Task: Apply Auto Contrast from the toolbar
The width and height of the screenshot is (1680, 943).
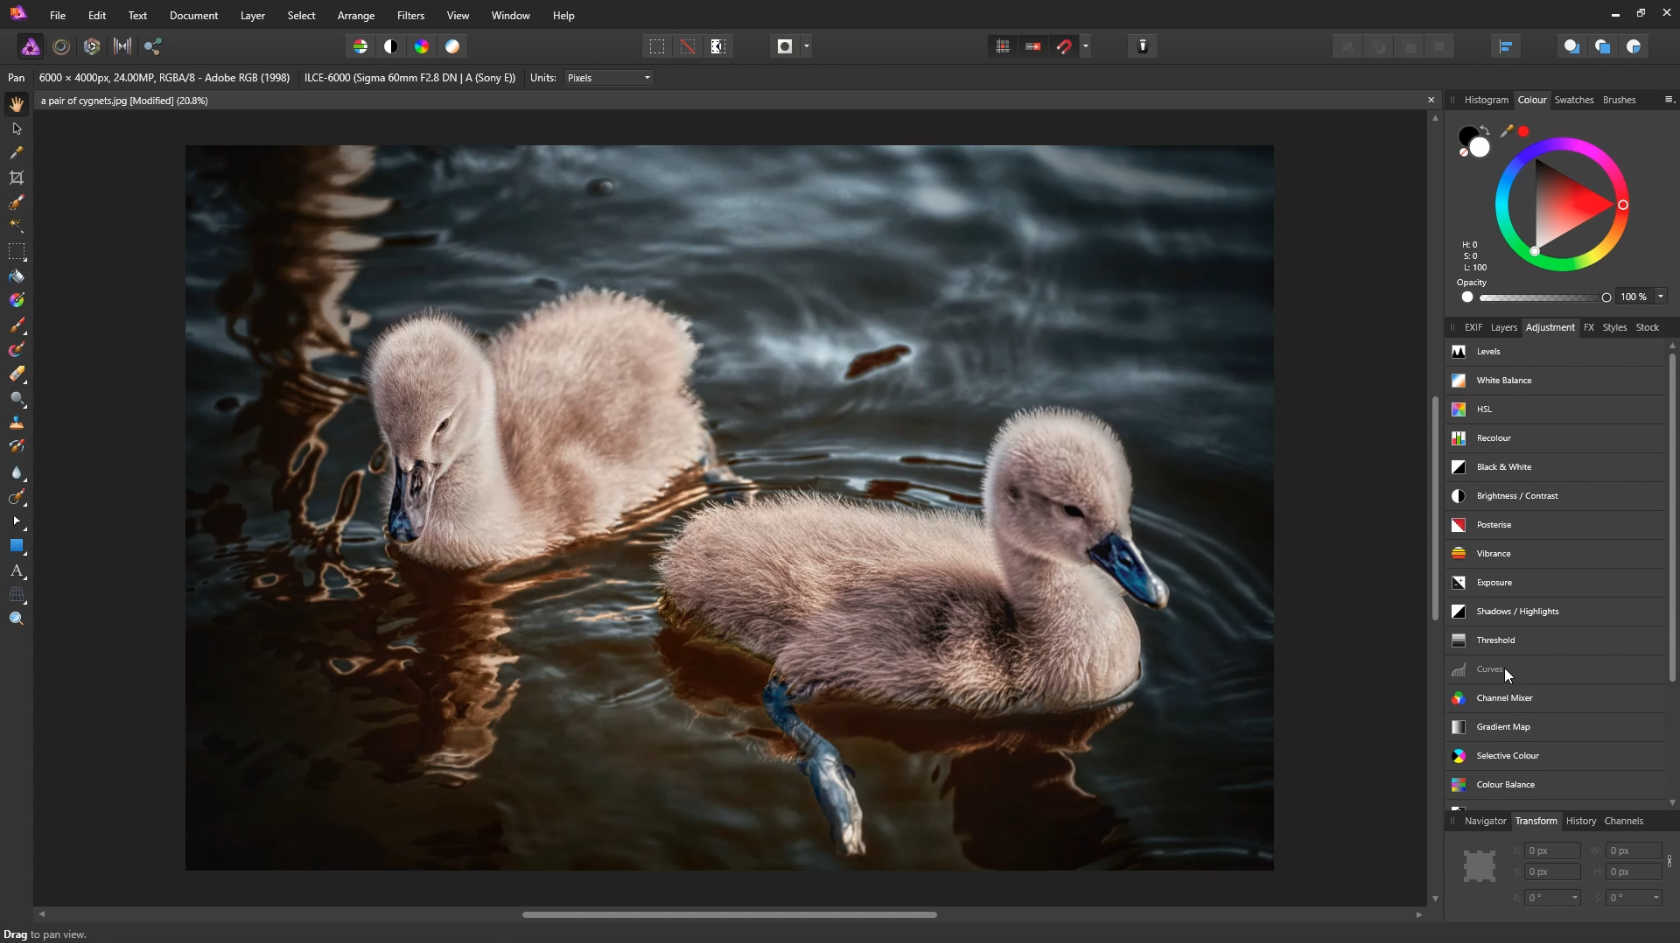Action: [391, 46]
